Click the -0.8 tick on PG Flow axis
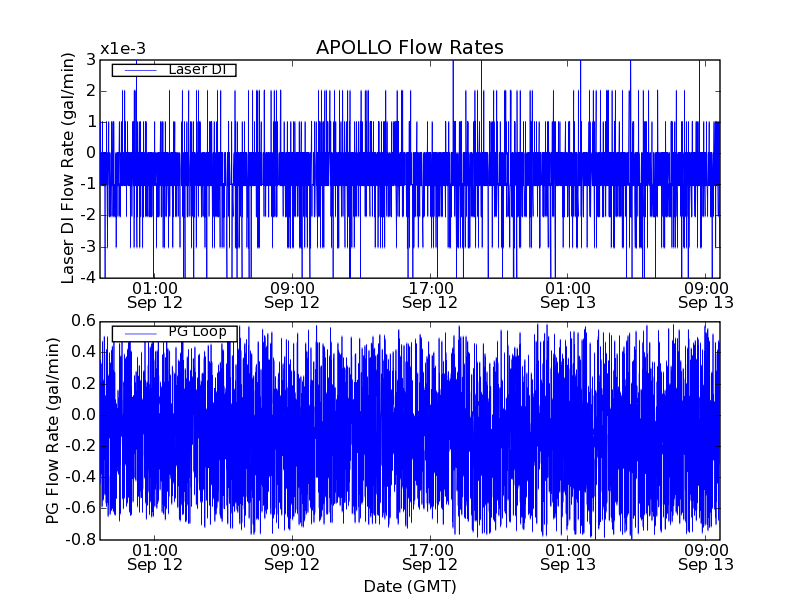Viewport: 800px width, 600px height. coord(81,539)
